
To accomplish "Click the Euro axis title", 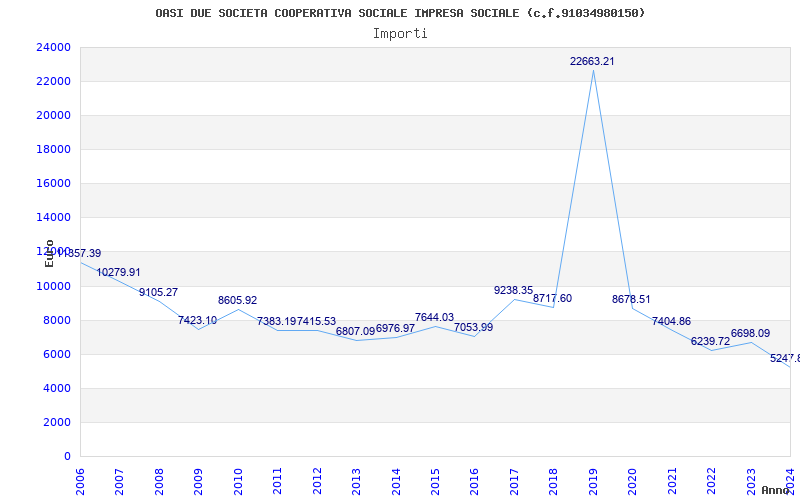I will (x=49, y=254).
